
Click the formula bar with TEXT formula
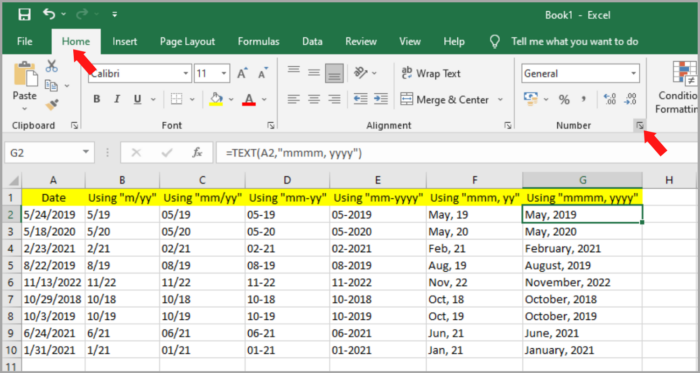457,153
